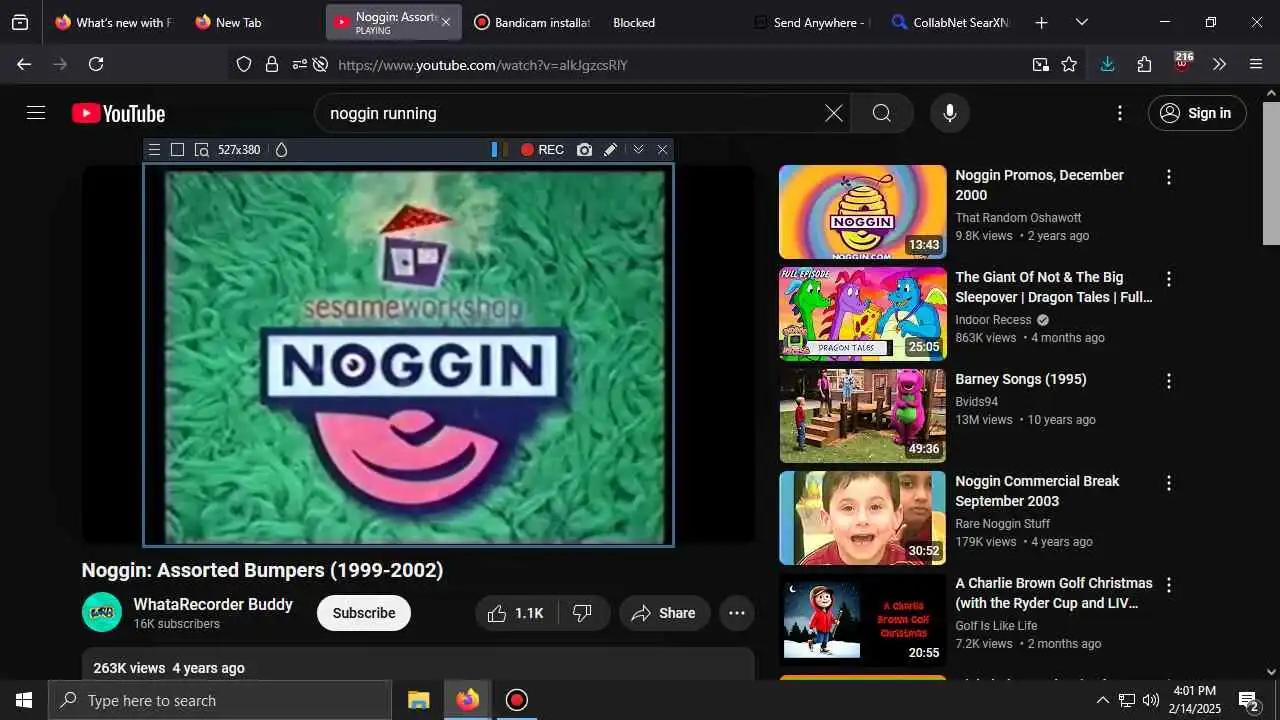The image size is (1280, 720).
Task: View site security padlock info
Action: 271,64
